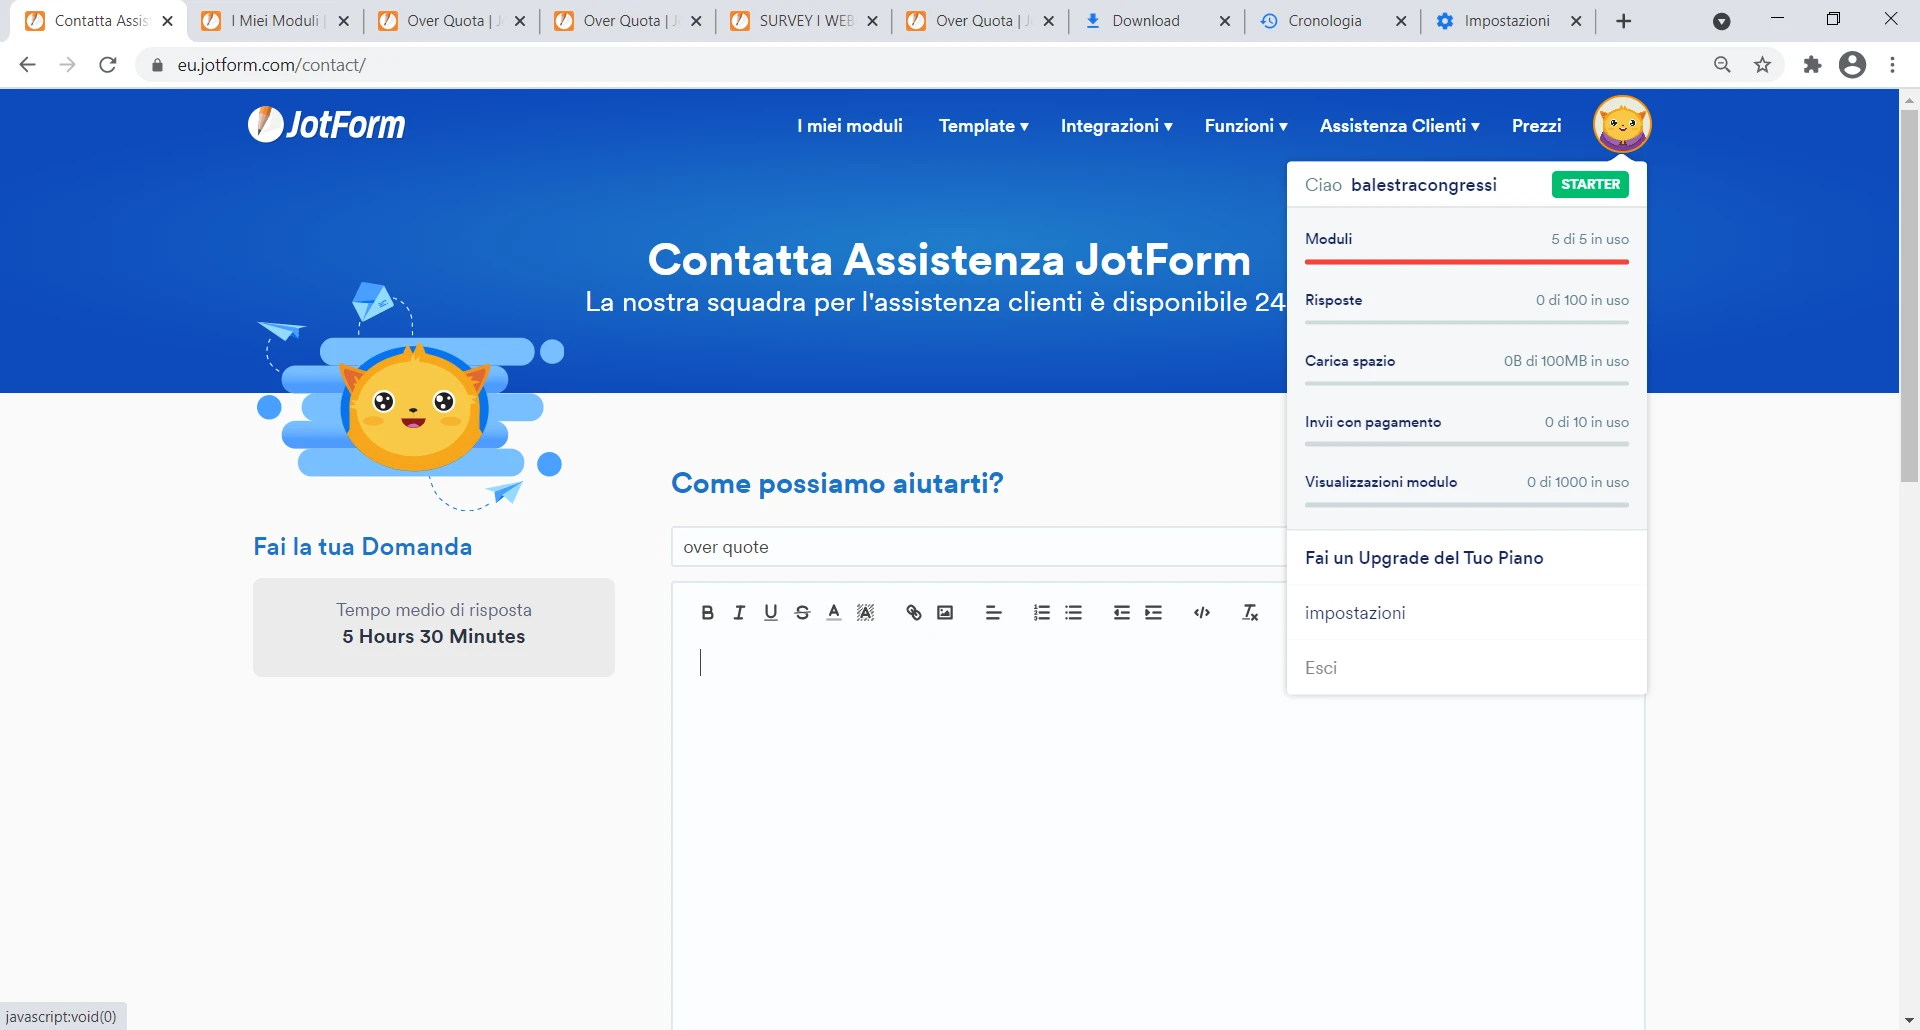
Task: Increase the text indentation
Action: (x=1154, y=612)
